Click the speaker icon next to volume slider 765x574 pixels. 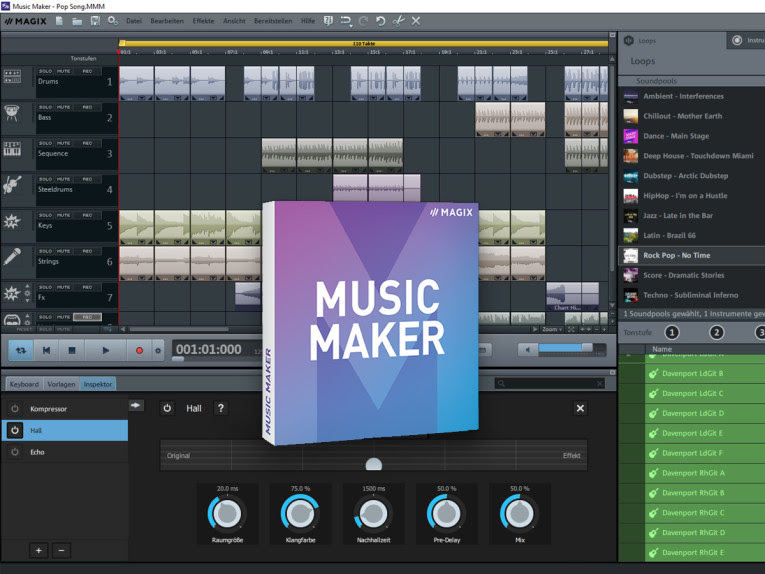527,349
